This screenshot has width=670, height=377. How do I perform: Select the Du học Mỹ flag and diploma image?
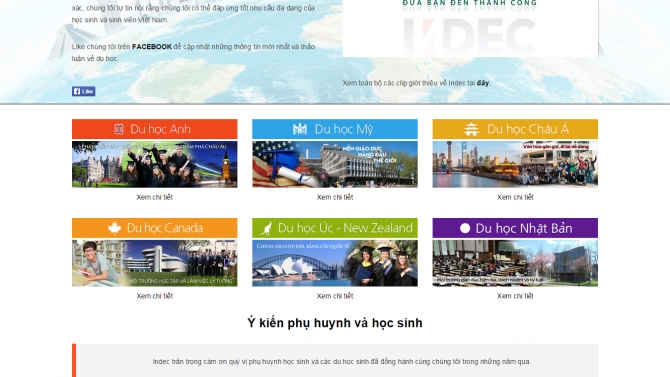(335, 164)
